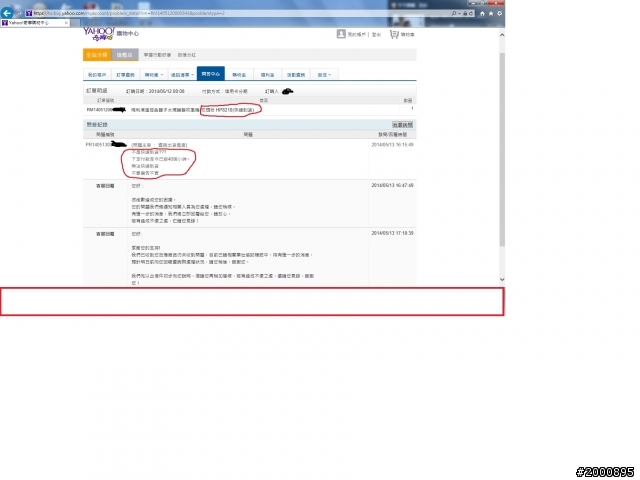
Task: Expand the returns dropdown tab before Q&A center
Action: click(x=182, y=75)
